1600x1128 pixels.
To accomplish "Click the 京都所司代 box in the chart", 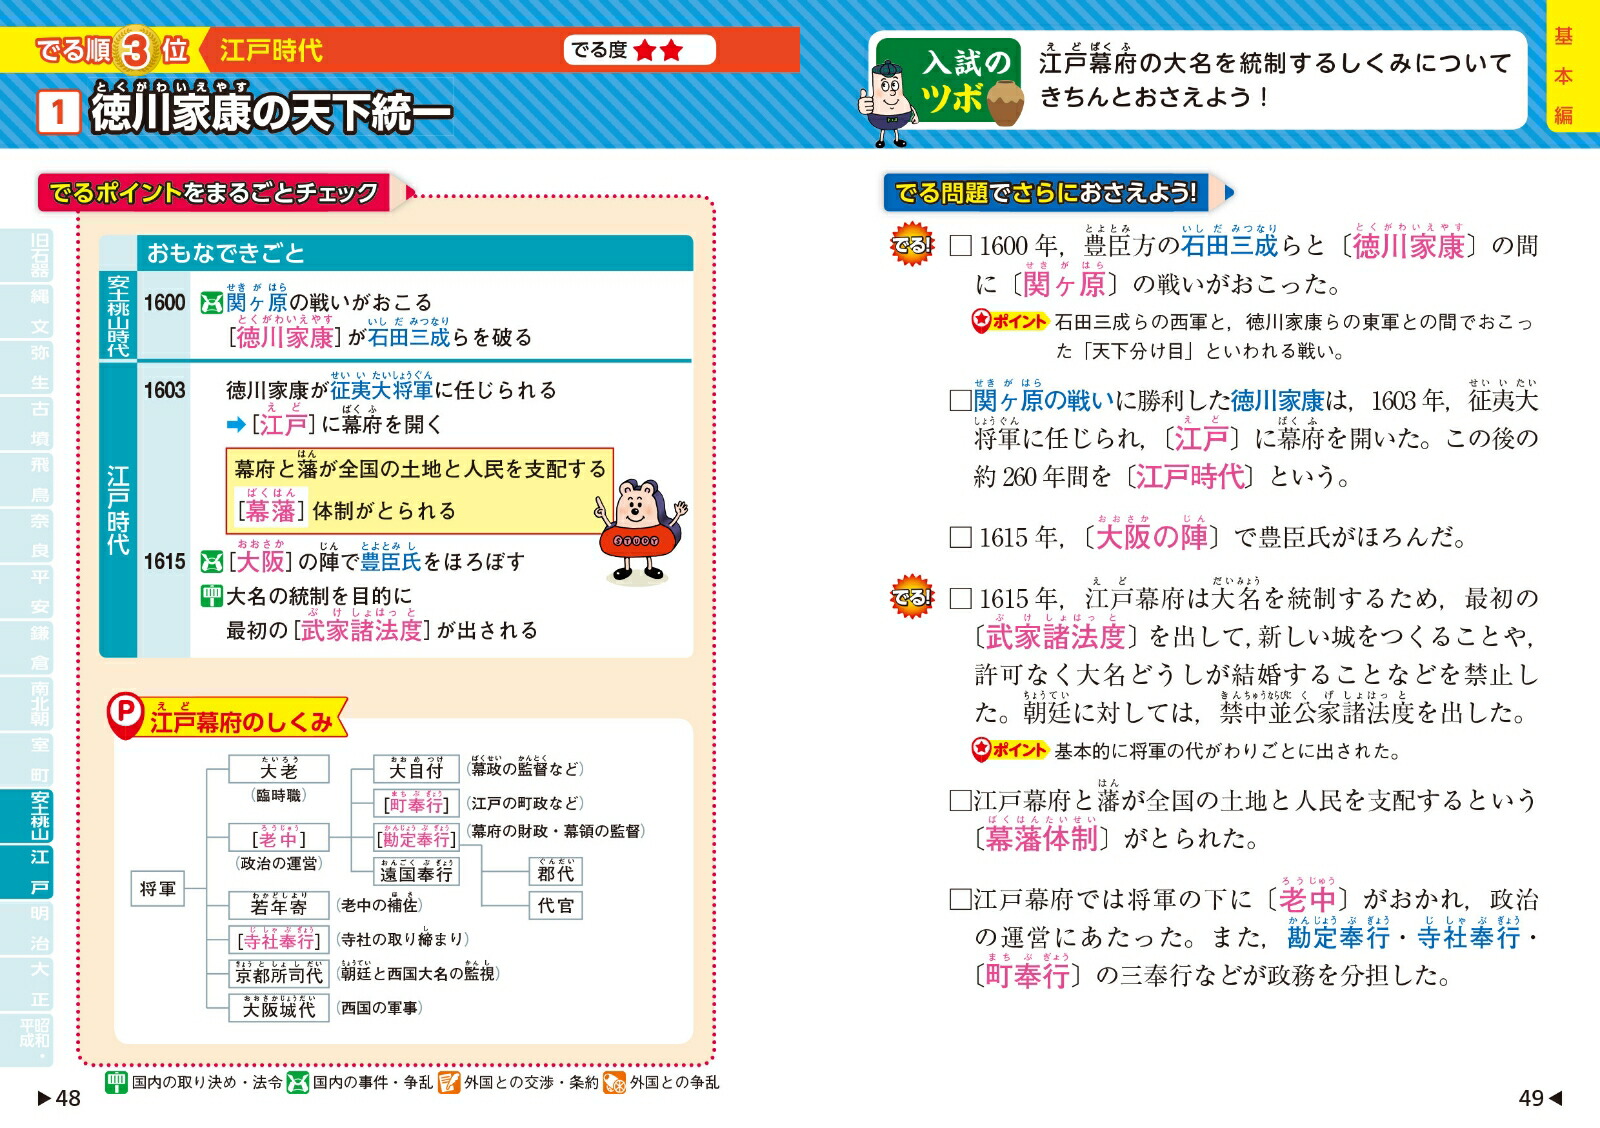I will 279,974.
